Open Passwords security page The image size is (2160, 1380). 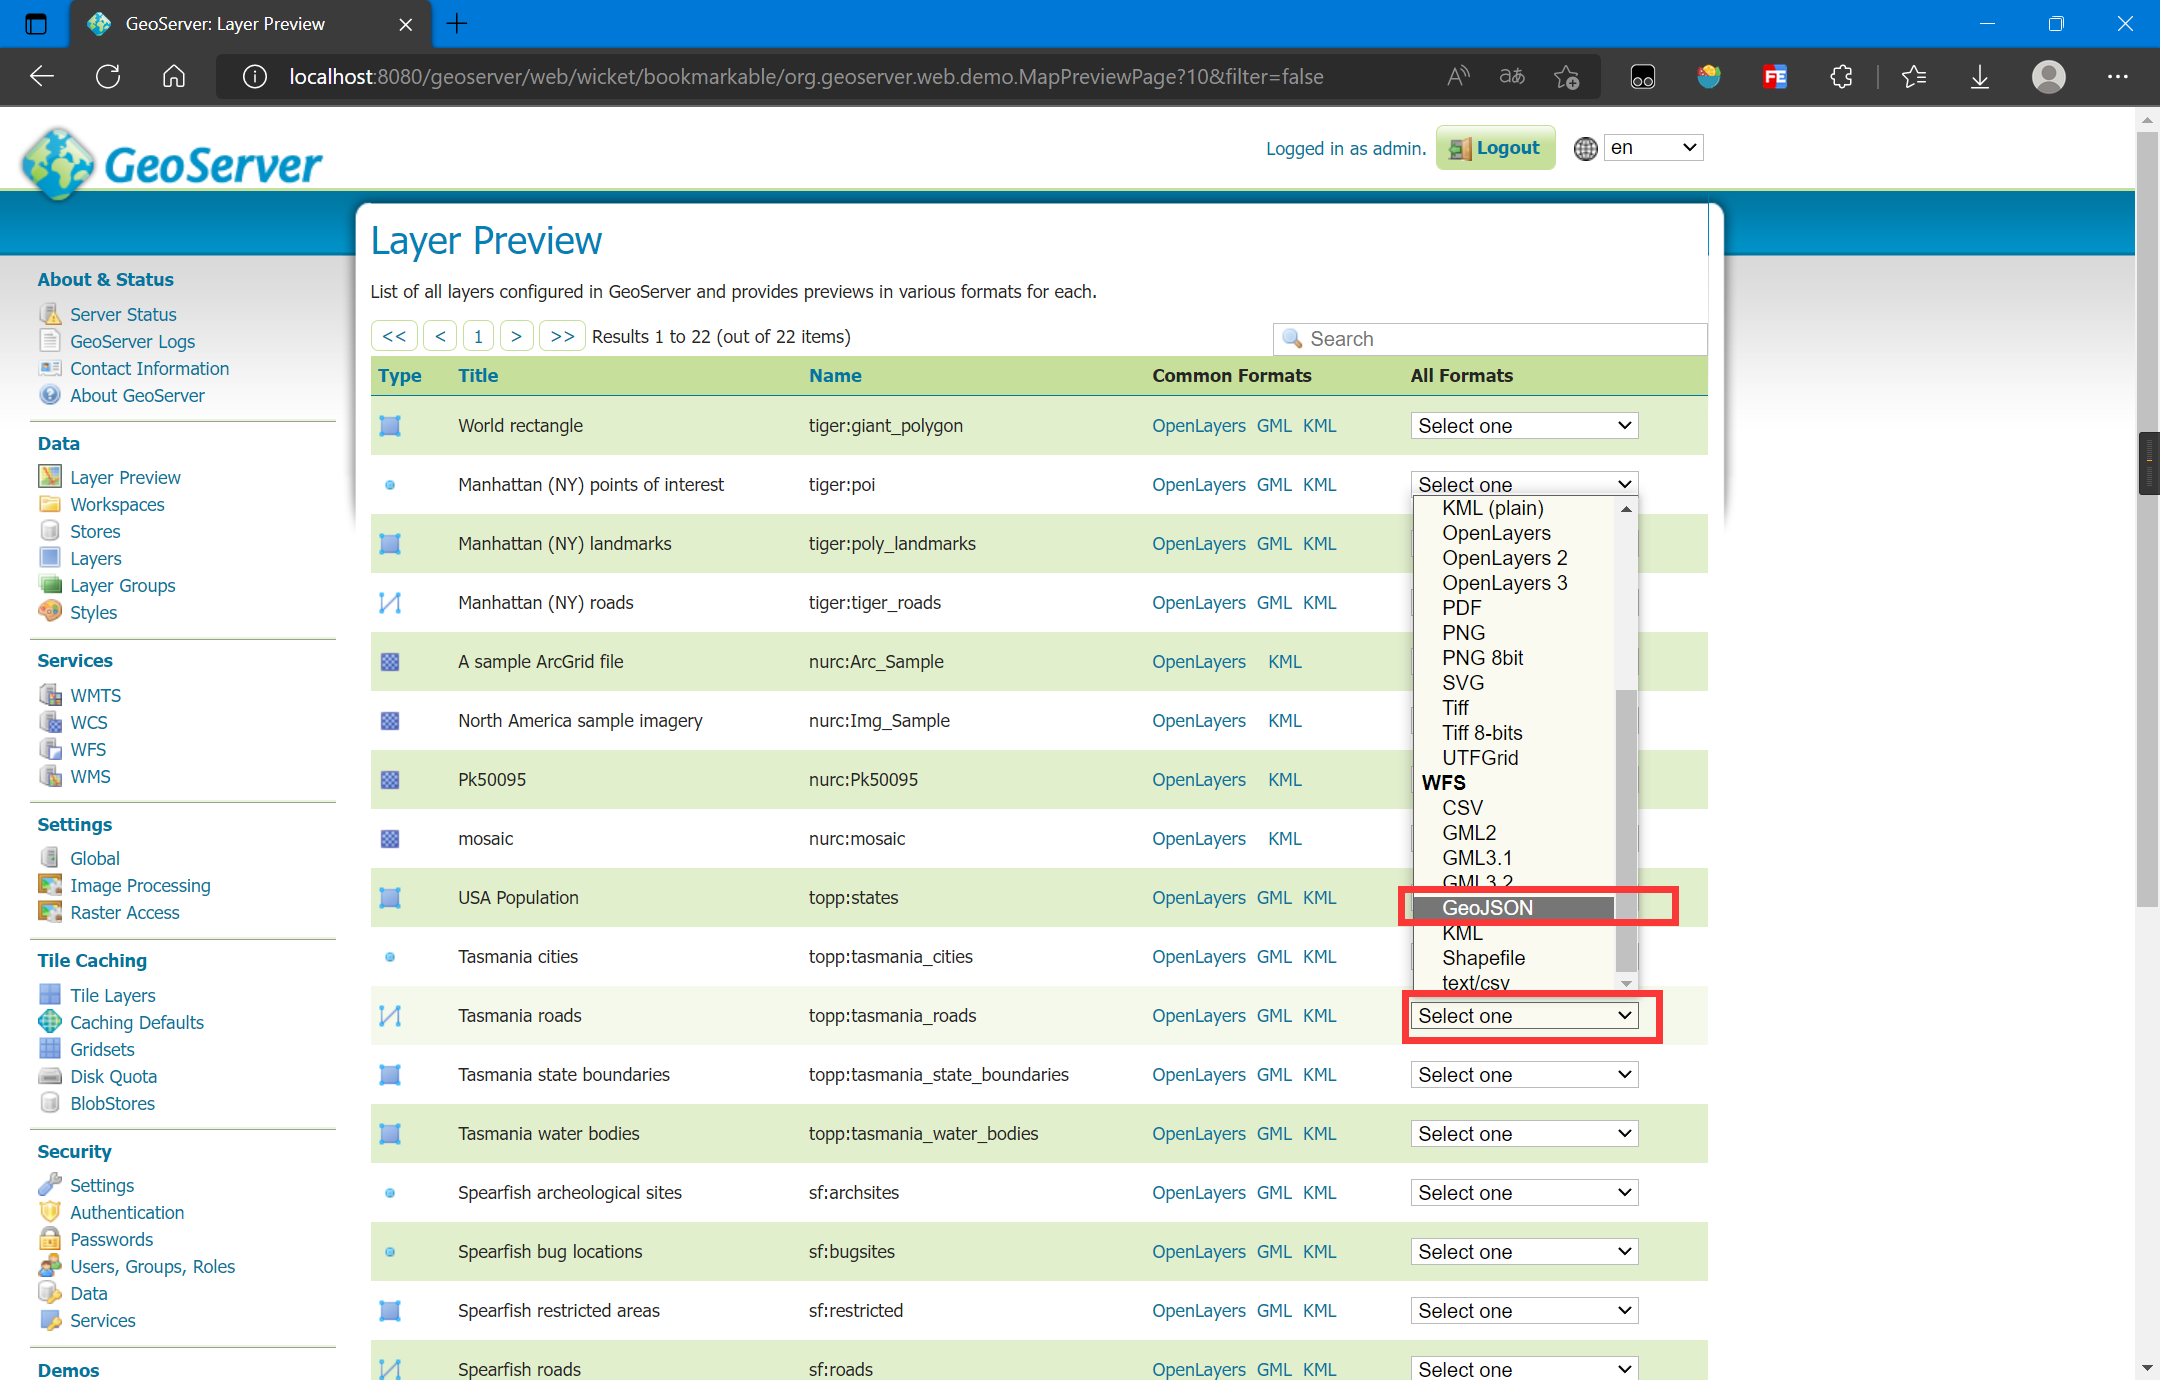point(111,1239)
